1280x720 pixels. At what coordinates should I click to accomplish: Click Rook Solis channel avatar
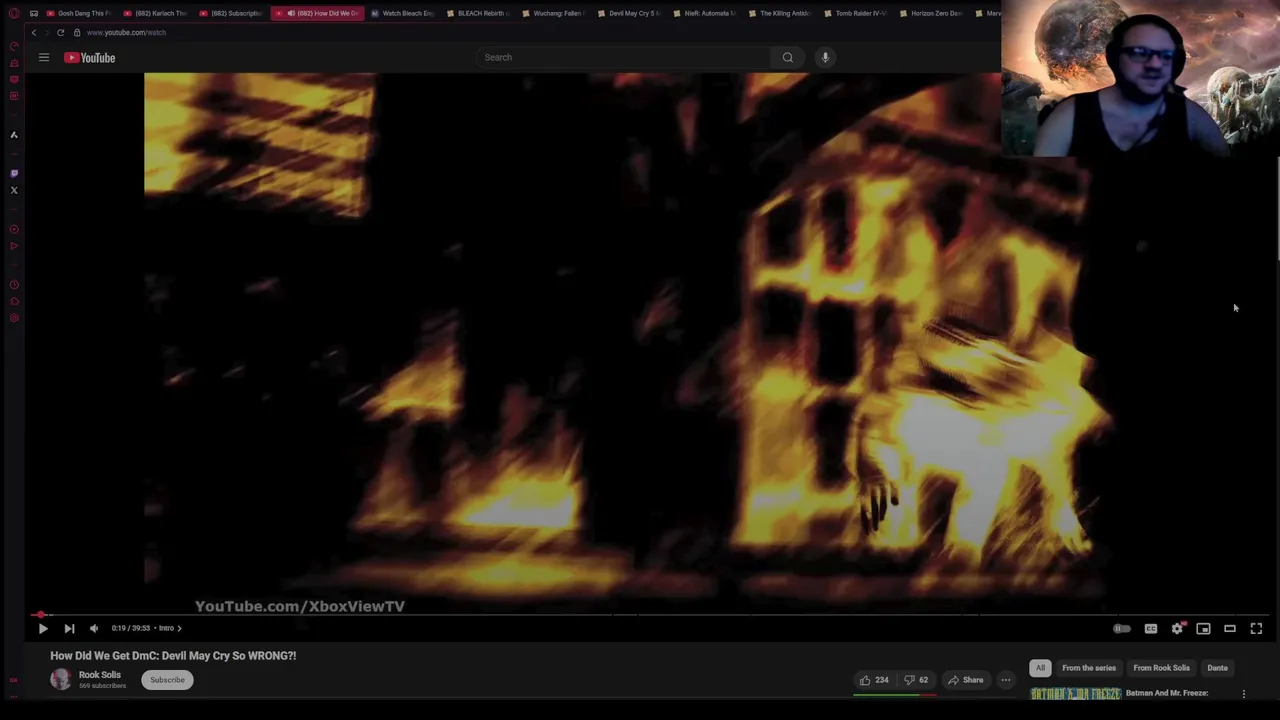(61, 680)
